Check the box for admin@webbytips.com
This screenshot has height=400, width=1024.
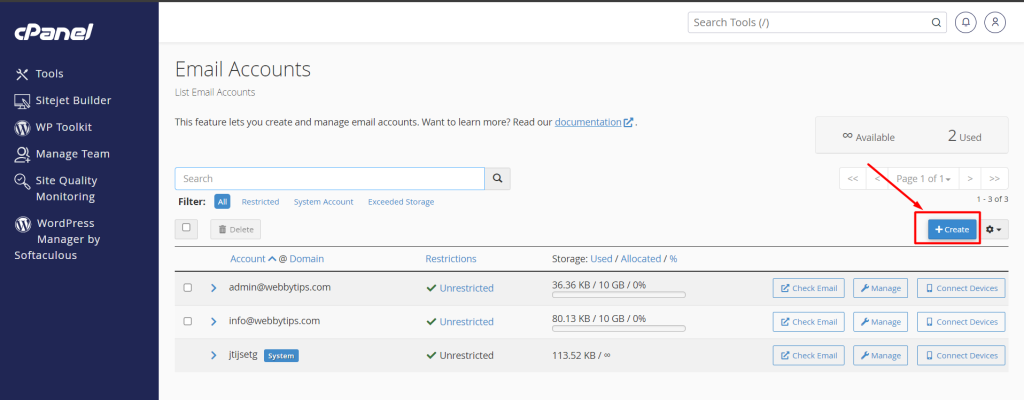pos(188,288)
